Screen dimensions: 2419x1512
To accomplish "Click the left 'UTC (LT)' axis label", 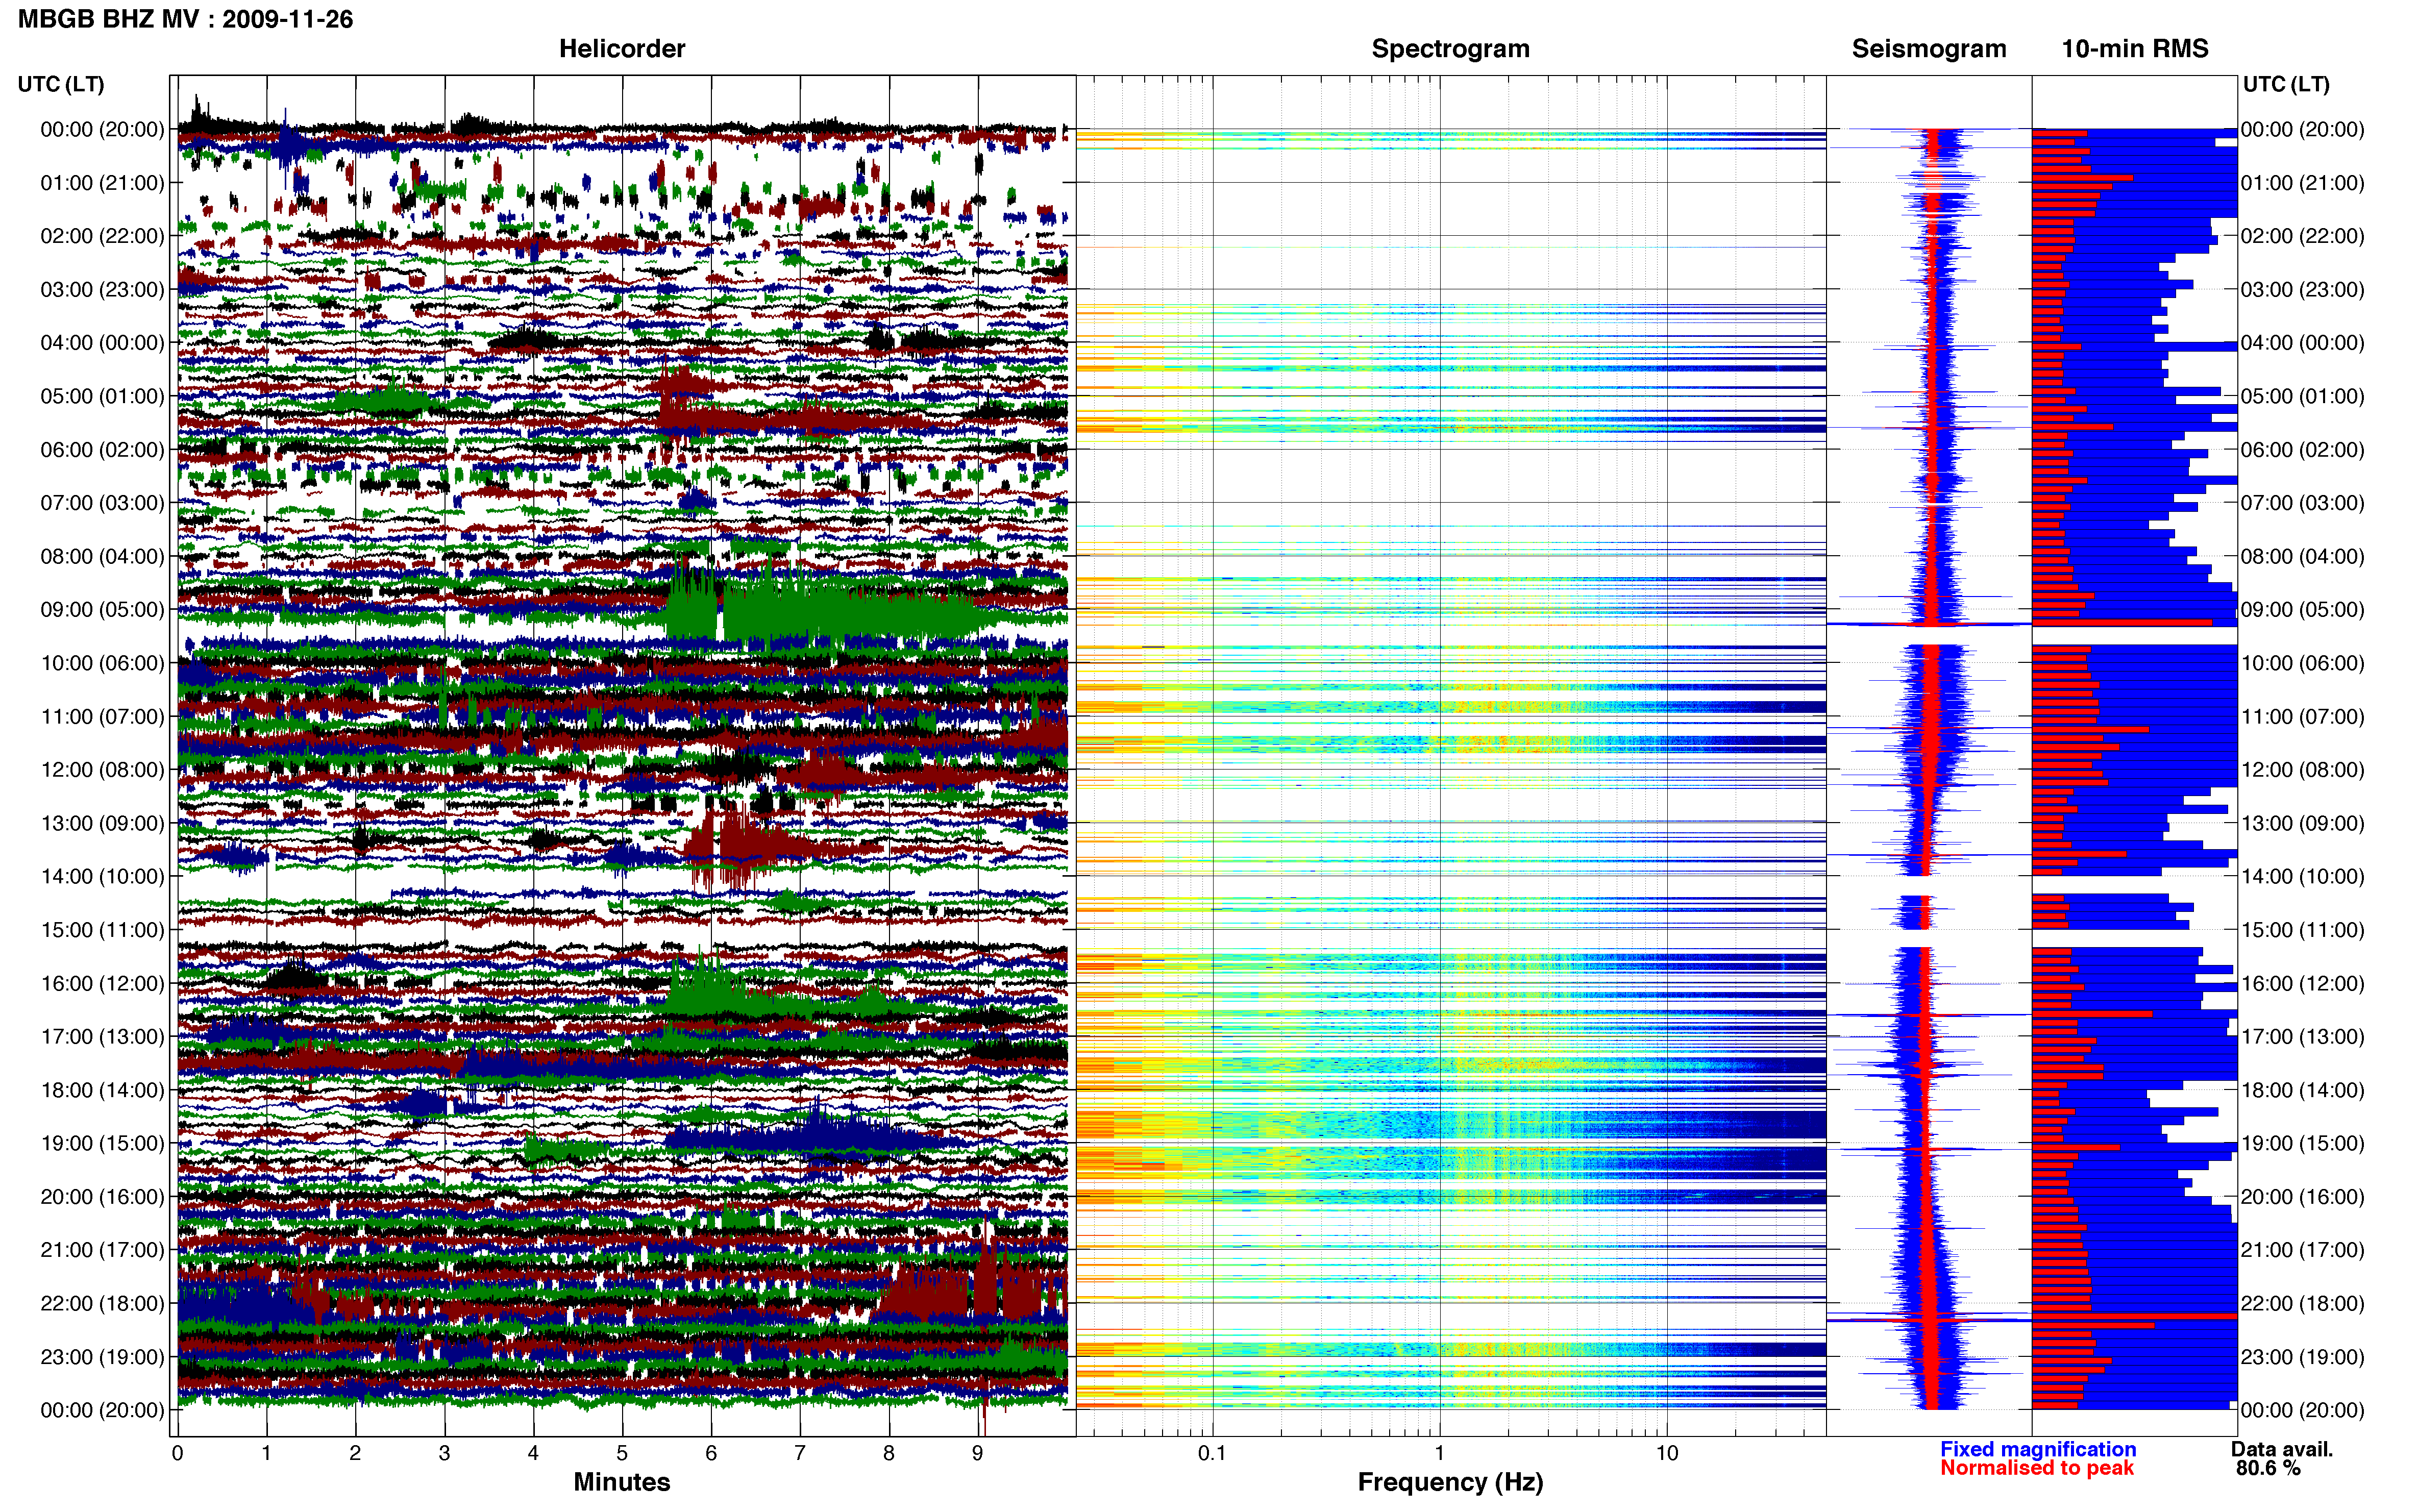I will [x=61, y=84].
